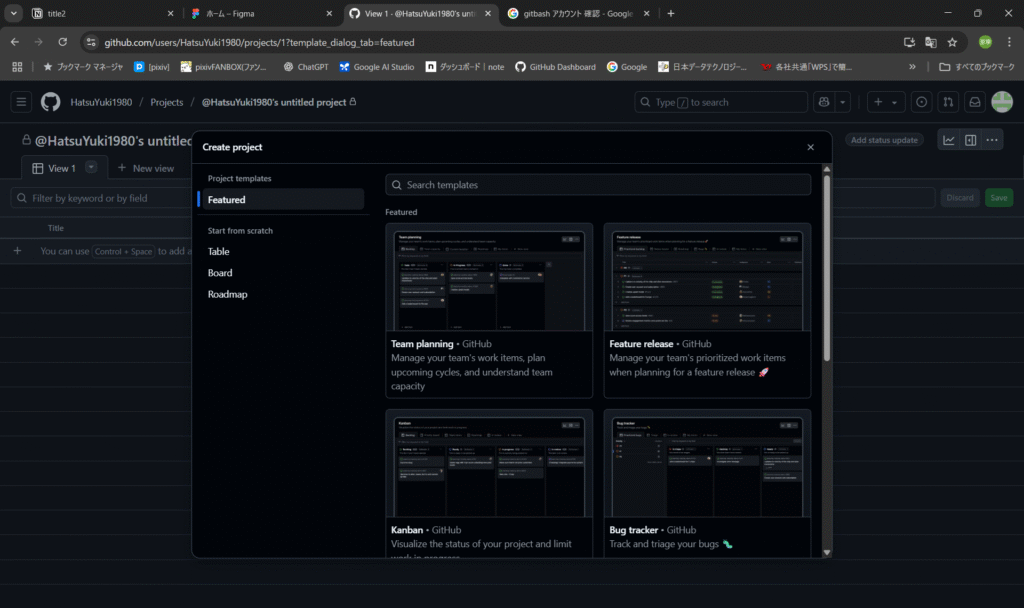The height and width of the screenshot is (608, 1024).
Task: Click the browser address bar URL
Action: coord(259,42)
